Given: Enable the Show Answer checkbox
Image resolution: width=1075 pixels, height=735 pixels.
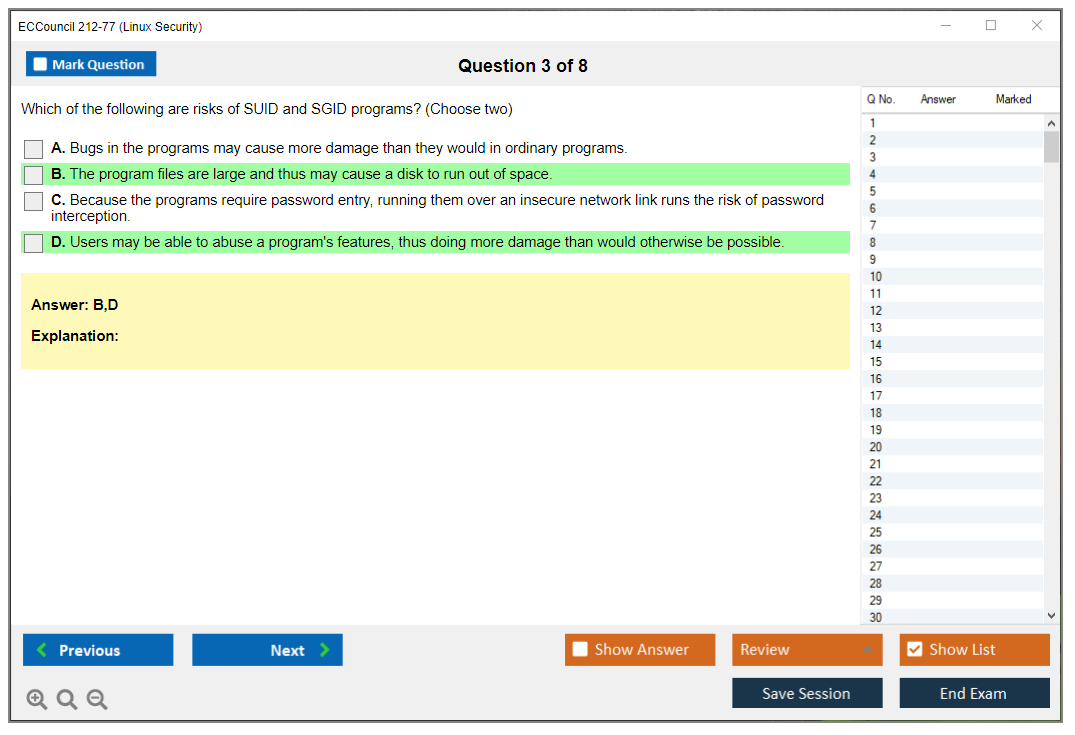Looking at the screenshot, I should [x=580, y=650].
